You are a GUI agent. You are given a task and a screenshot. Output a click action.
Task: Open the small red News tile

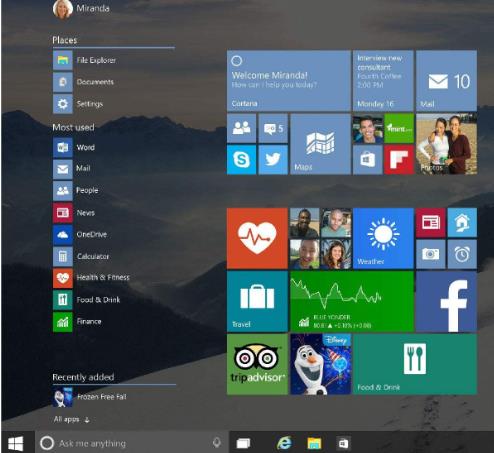click(430, 222)
